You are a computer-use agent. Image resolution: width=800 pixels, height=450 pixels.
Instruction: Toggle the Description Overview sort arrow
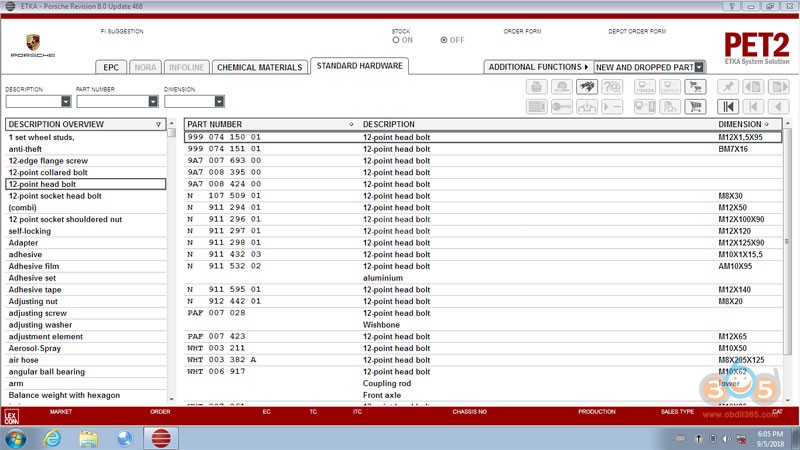coord(158,124)
